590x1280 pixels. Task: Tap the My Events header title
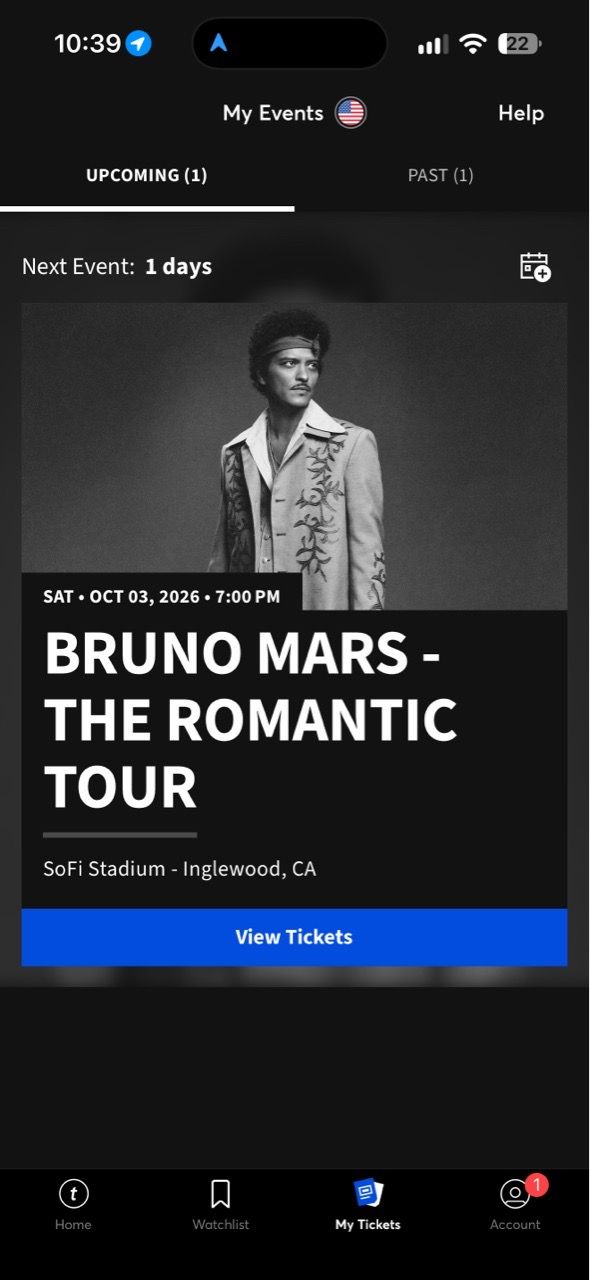[273, 113]
